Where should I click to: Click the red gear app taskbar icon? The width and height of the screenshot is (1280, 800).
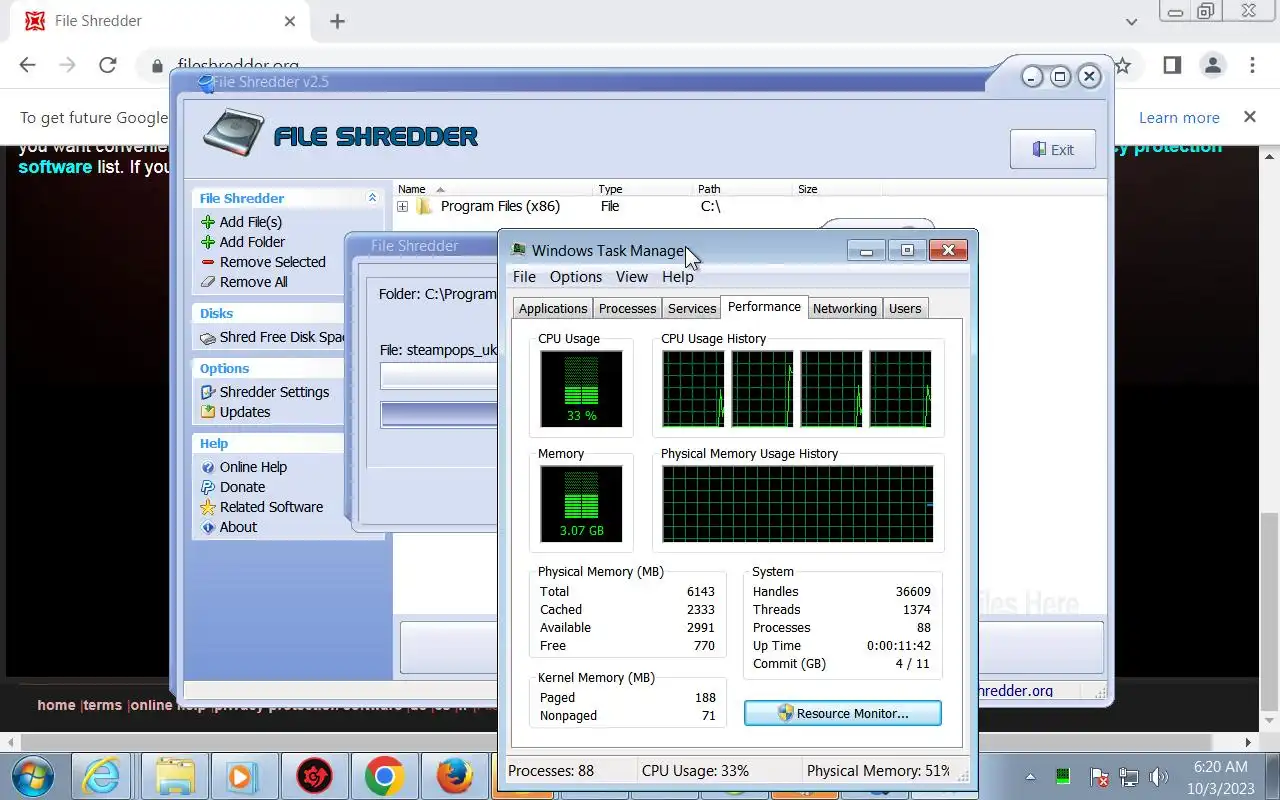(x=313, y=776)
